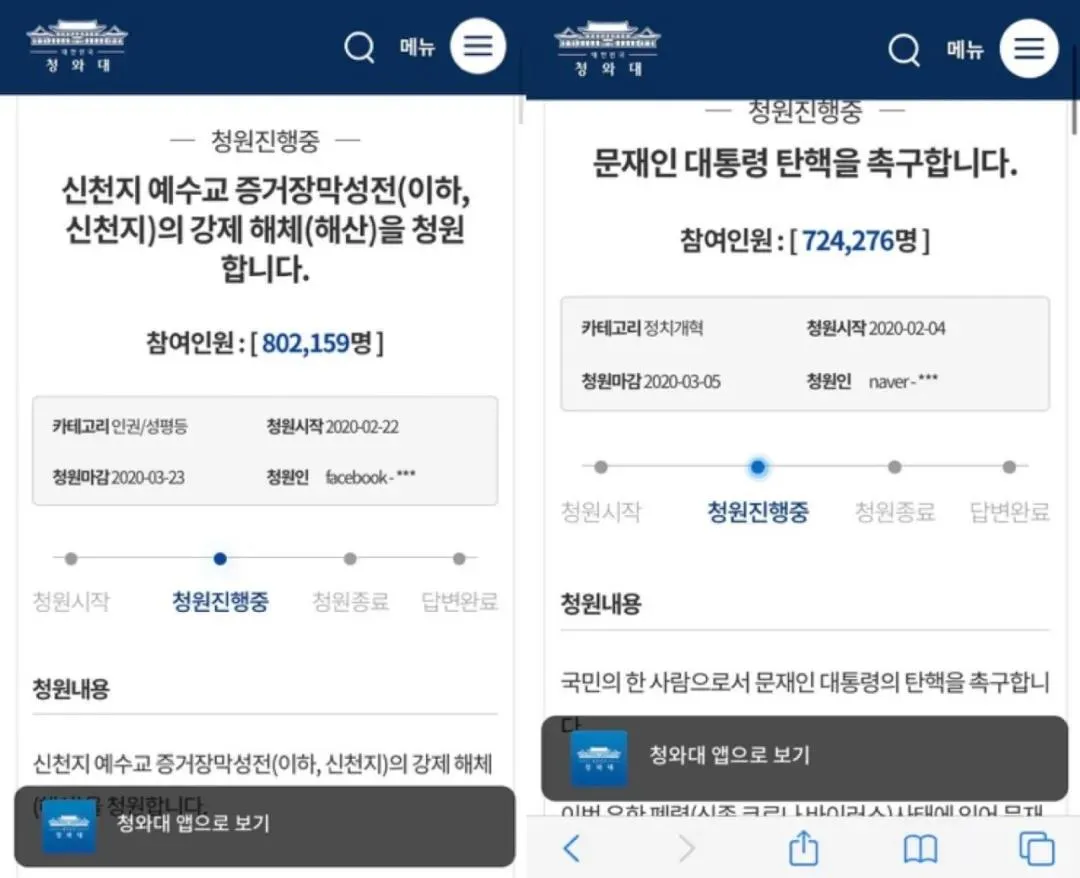Viewport: 1080px width, 878px height.
Task: Click blue 청원진행중 label under Shincheonji progress
Action: pyautogui.click(x=220, y=601)
